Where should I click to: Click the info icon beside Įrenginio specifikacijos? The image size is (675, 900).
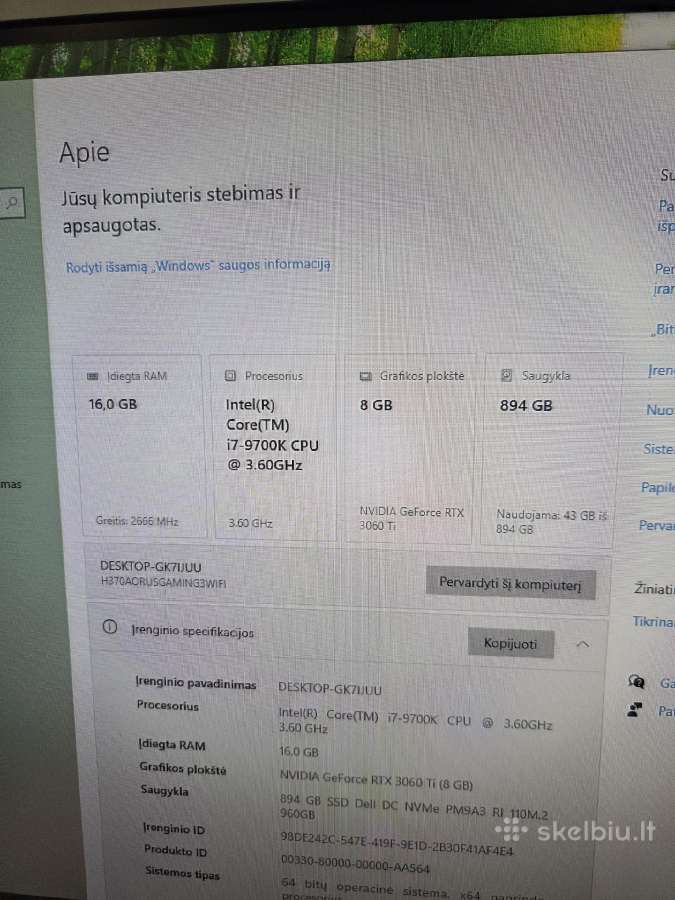[x=110, y=627]
